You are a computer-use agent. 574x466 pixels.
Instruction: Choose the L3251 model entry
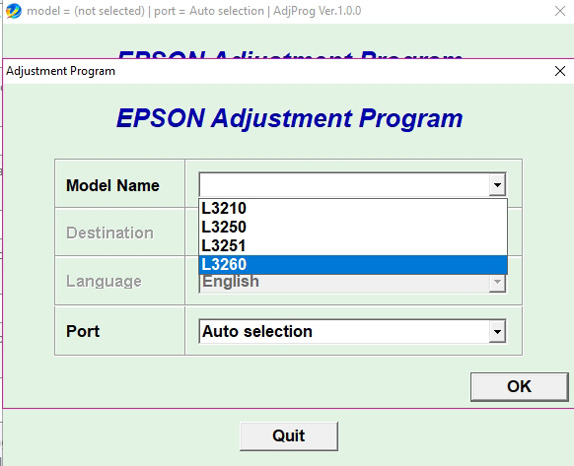click(x=353, y=246)
